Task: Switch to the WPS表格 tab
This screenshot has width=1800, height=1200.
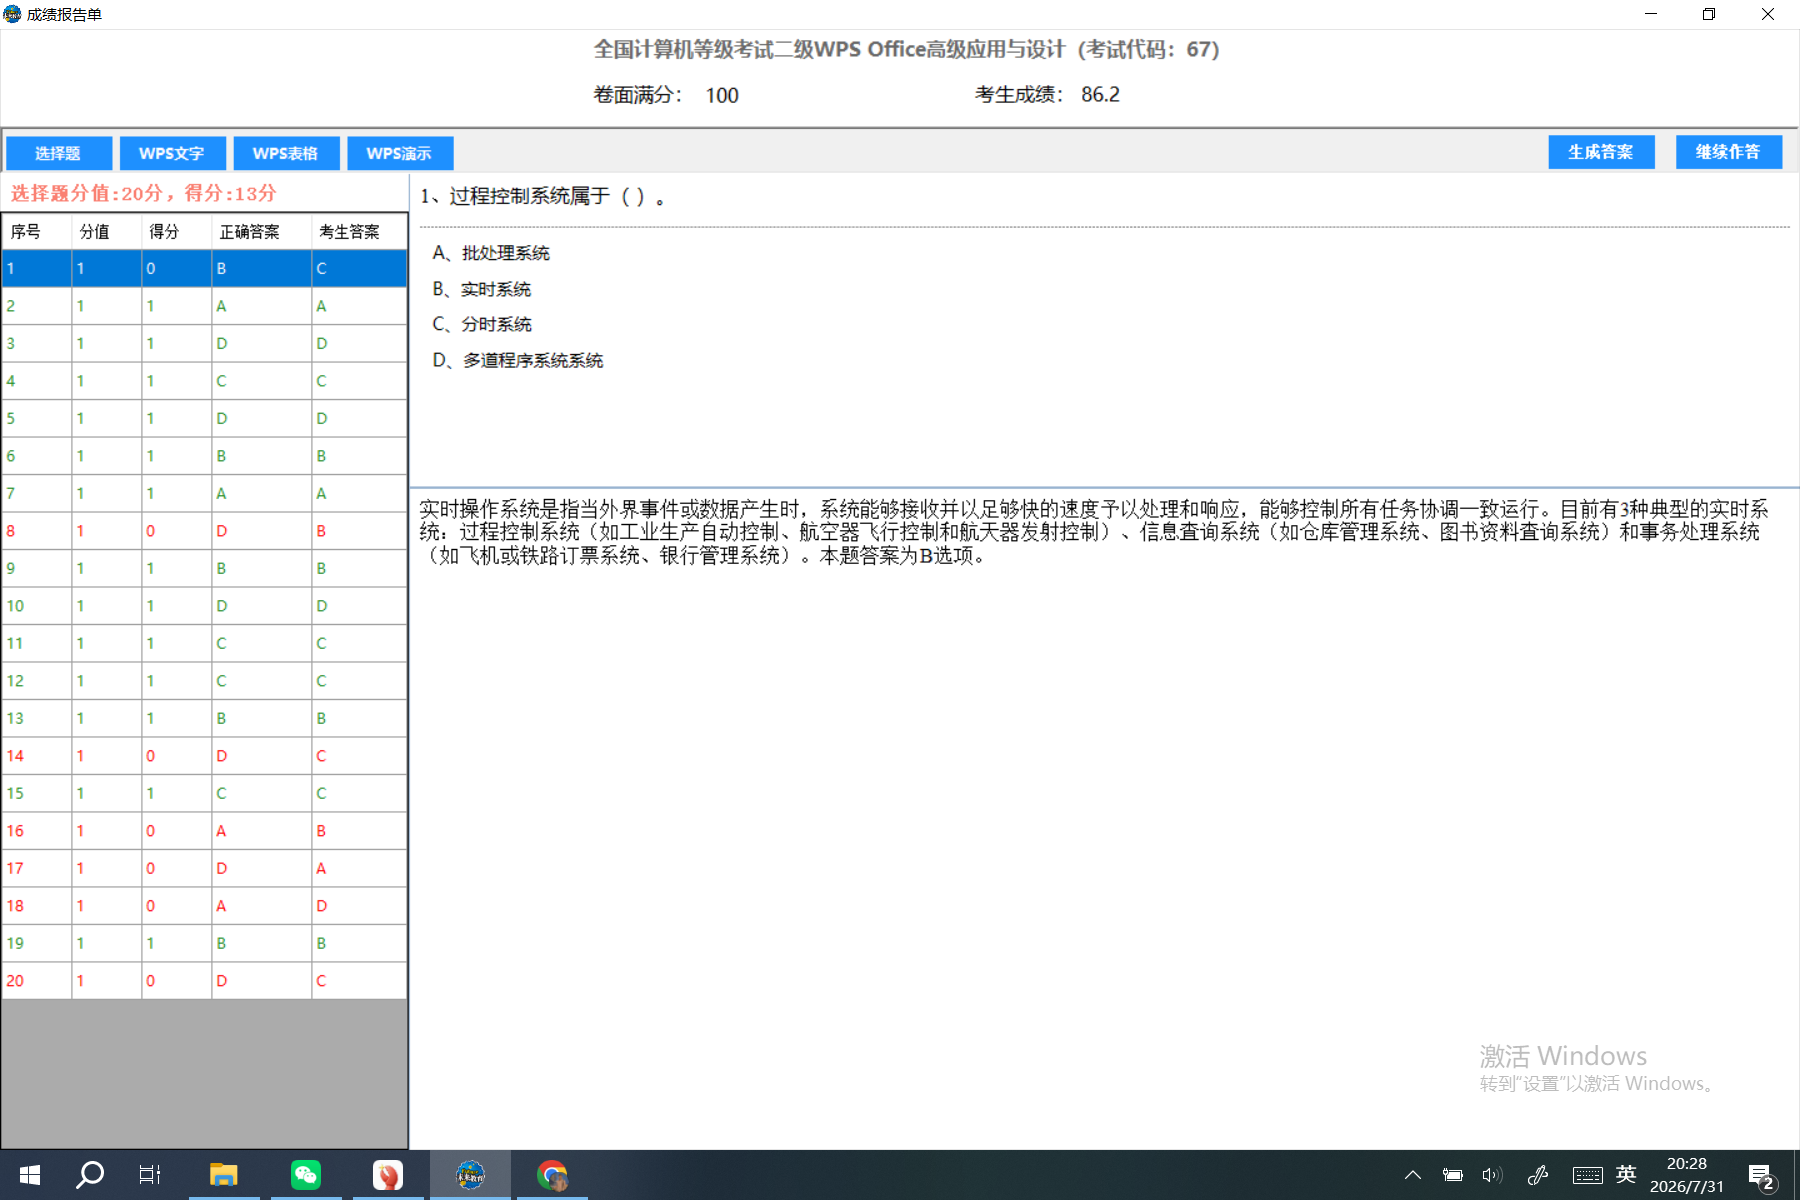Action: (286, 153)
